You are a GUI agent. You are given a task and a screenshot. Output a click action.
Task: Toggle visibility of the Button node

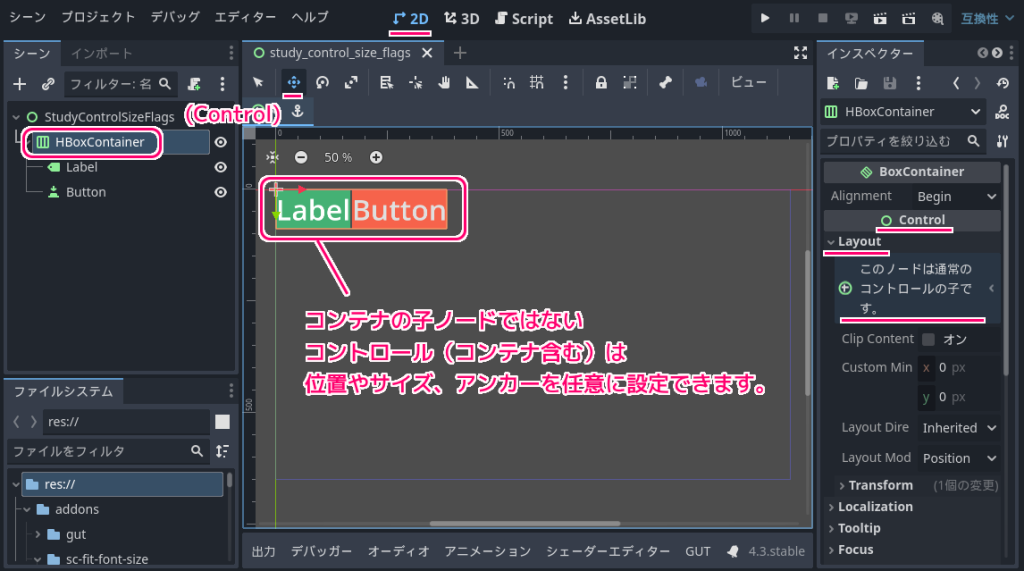(221, 192)
